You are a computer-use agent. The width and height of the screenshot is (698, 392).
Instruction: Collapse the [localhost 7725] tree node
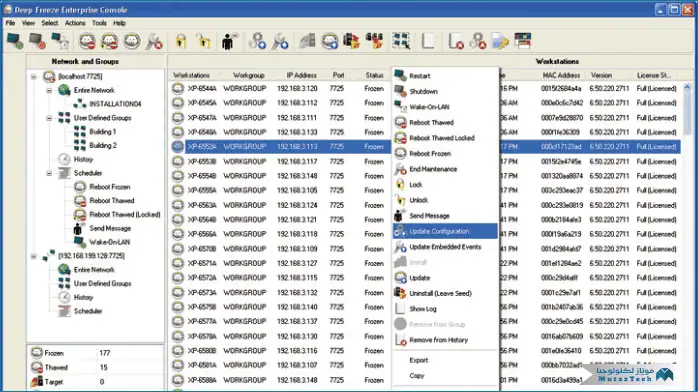point(34,77)
